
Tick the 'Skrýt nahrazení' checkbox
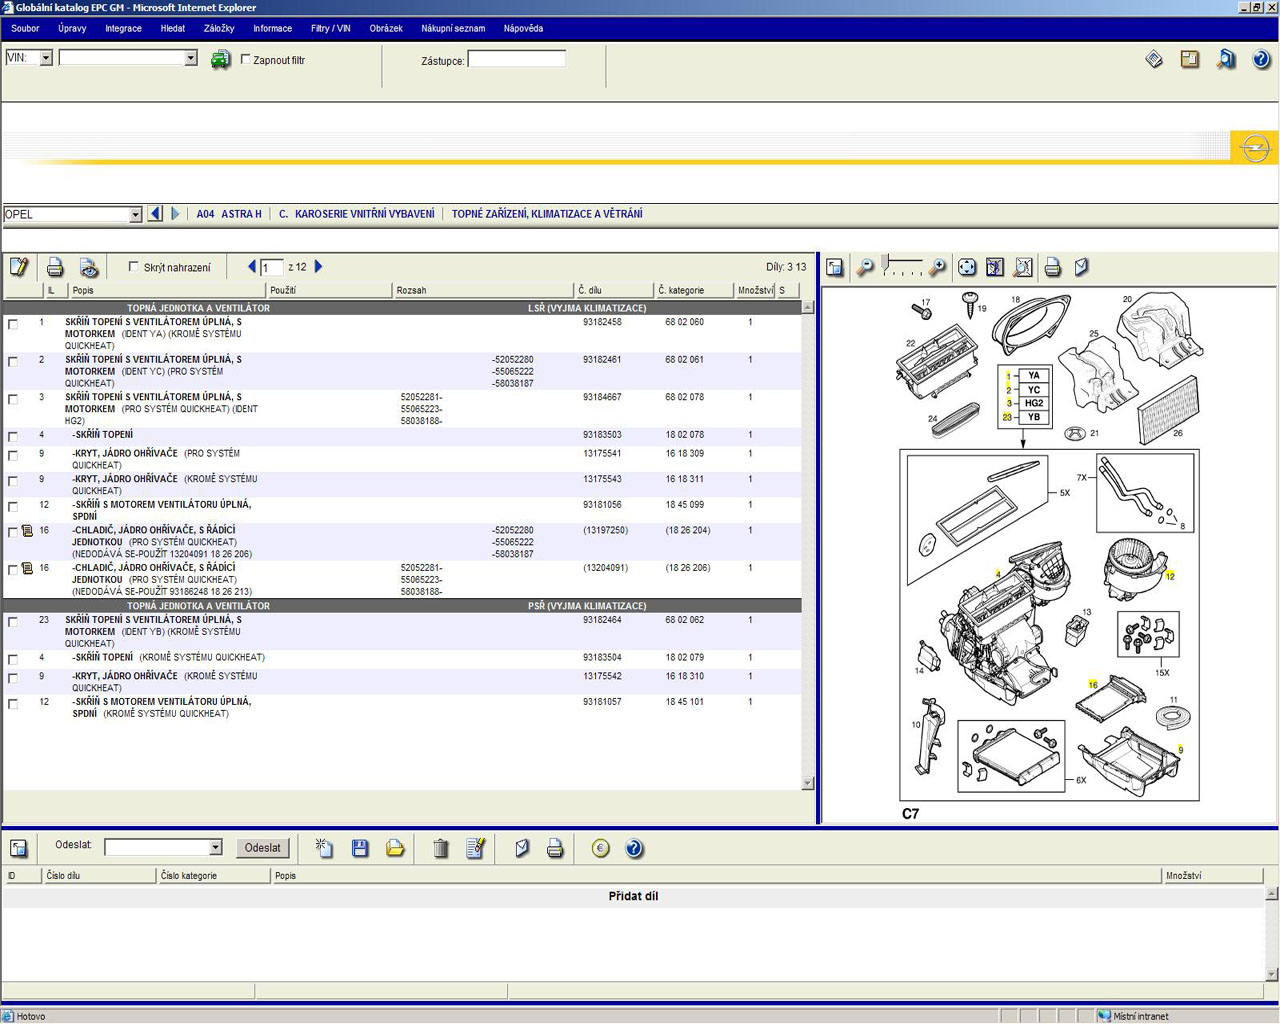click(134, 267)
